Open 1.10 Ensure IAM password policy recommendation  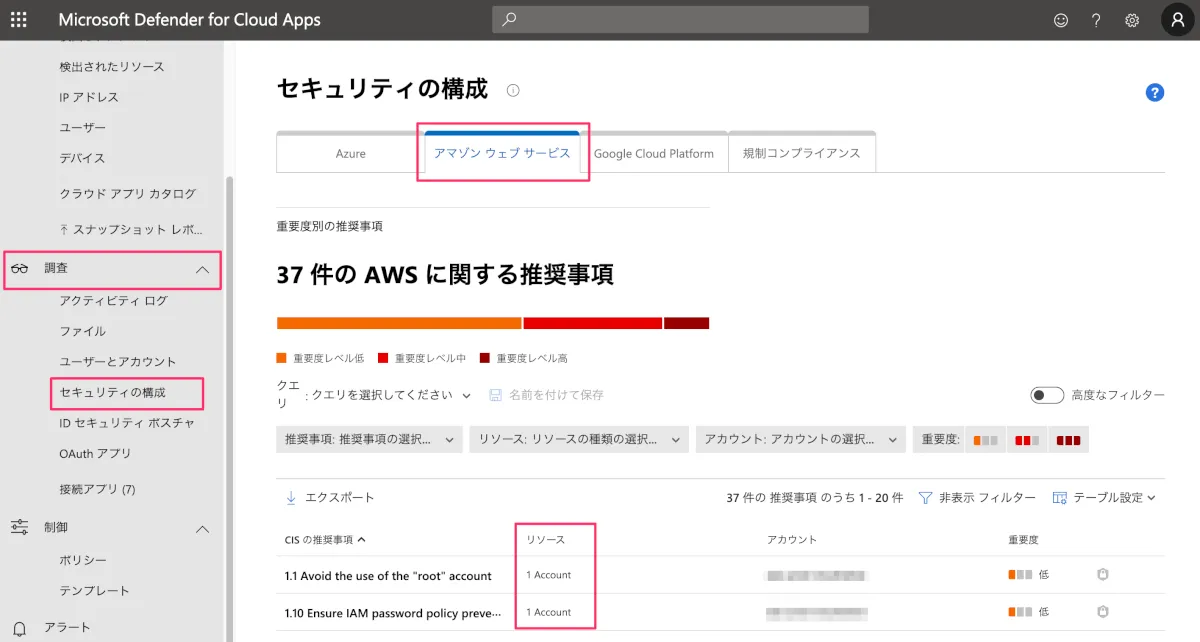click(392, 611)
